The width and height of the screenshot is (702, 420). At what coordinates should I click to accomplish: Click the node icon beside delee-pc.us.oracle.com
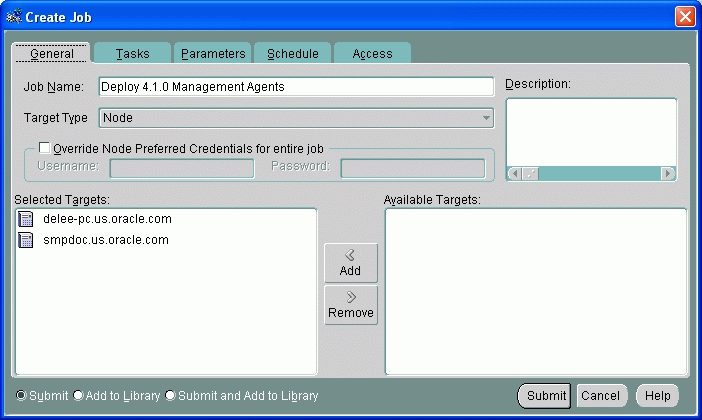pyautogui.click(x=26, y=219)
